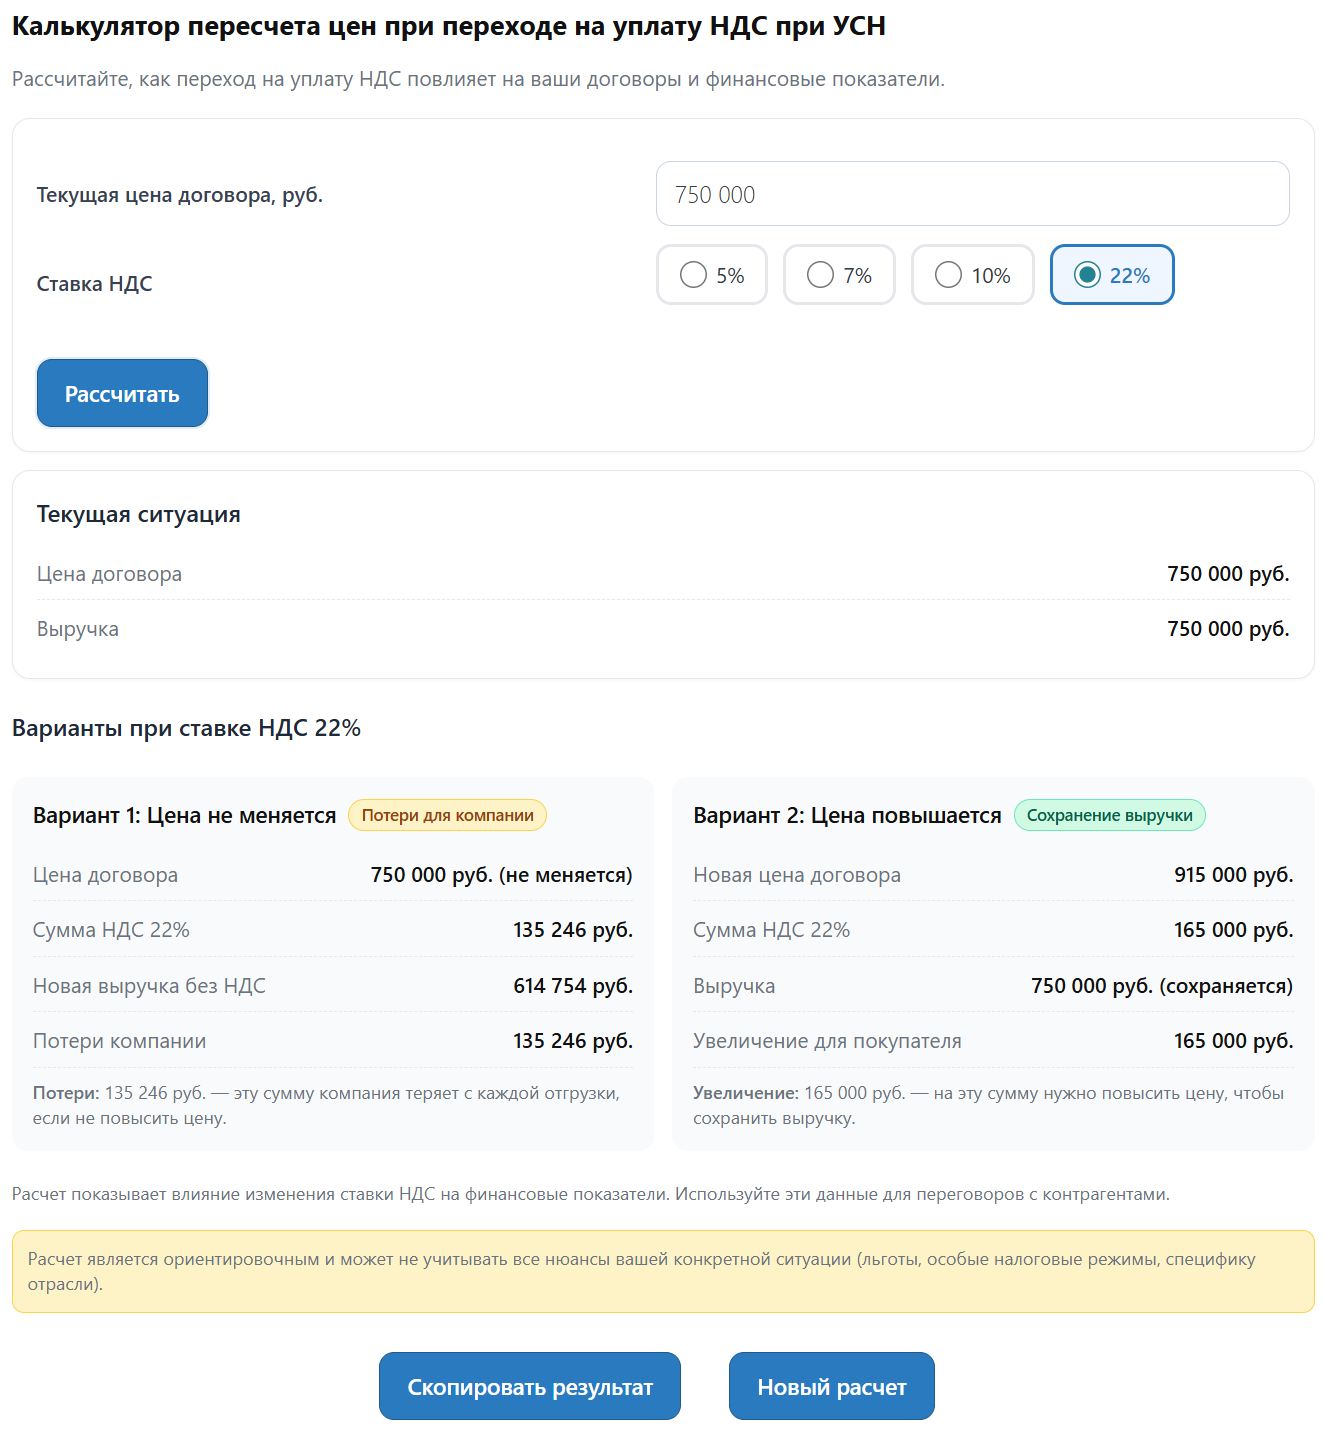Click the Скопировать результат button
This screenshot has width=1325, height=1440.
tap(529, 1387)
